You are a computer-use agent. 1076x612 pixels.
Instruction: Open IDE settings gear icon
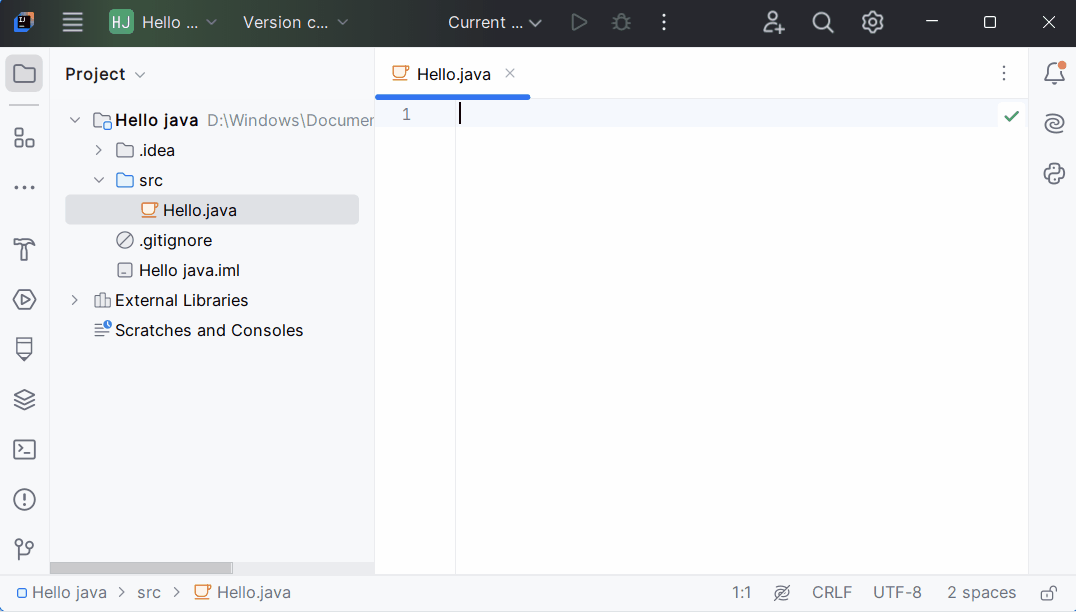(873, 22)
